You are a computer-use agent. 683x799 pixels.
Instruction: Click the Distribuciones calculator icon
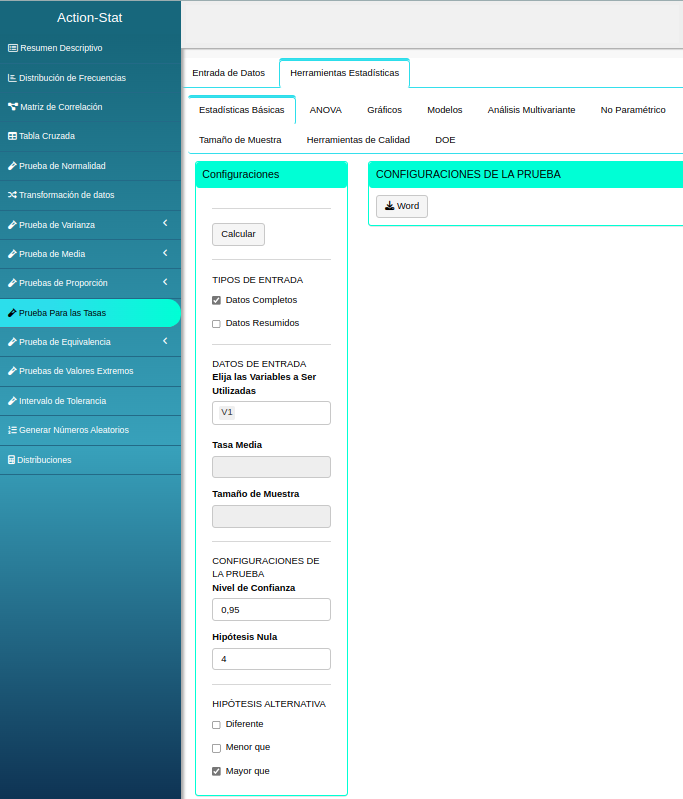12,460
